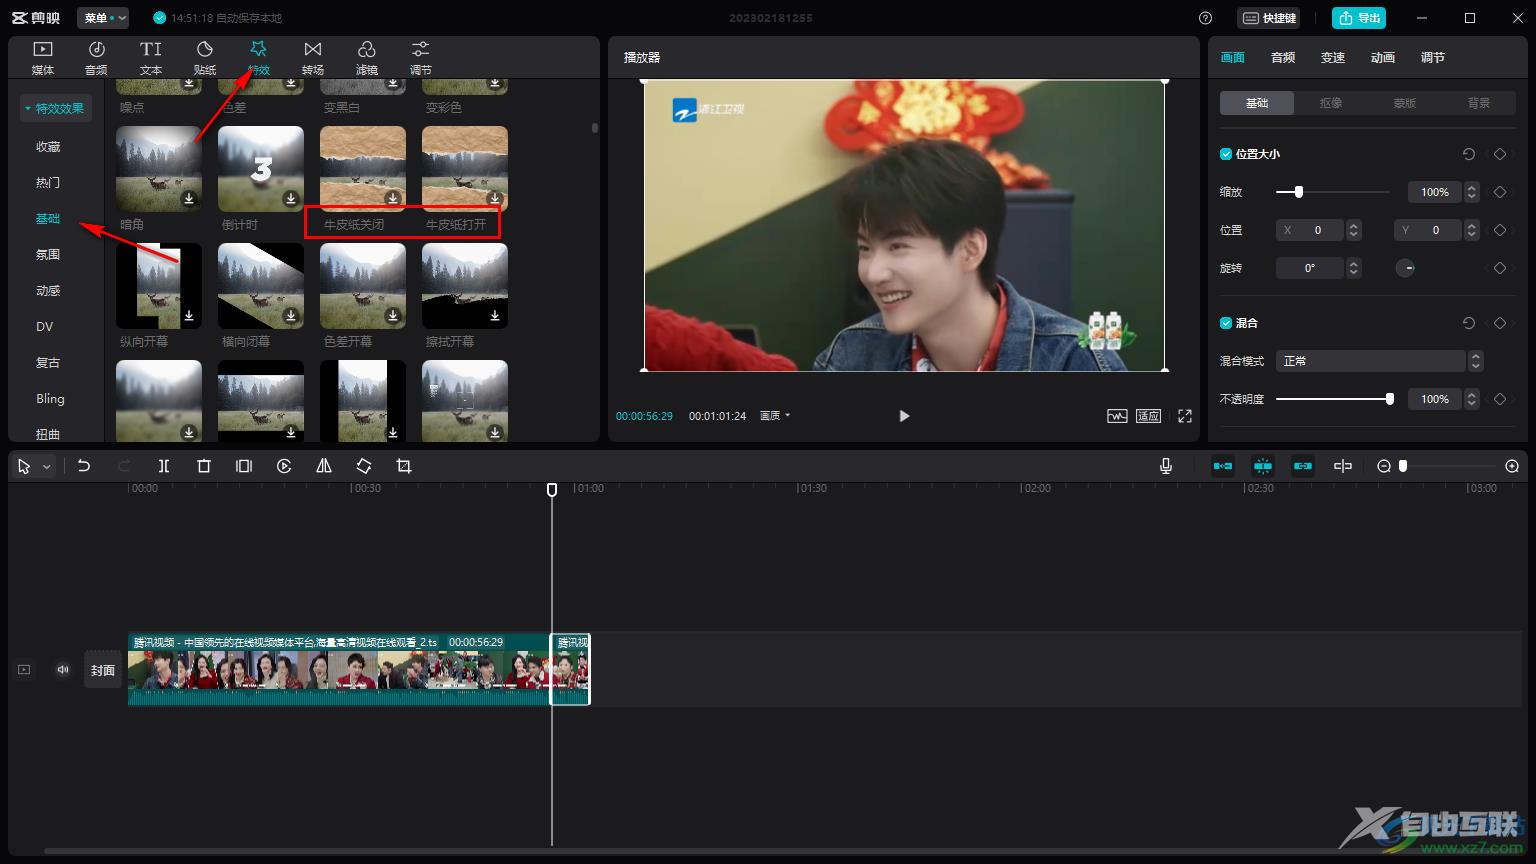Click the 适应 fit button in player
Image resolution: width=1536 pixels, height=864 pixels.
(1148, 416)
